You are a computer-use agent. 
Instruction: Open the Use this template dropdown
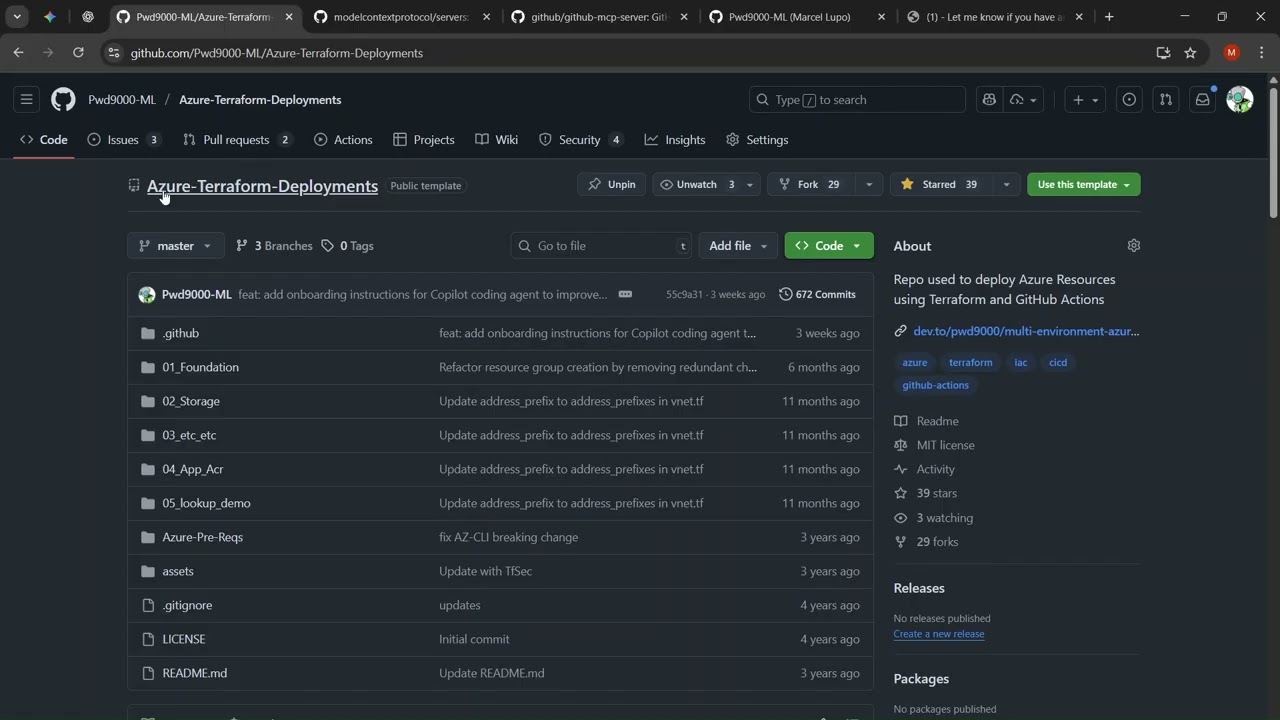click(x=1084, y=184)
